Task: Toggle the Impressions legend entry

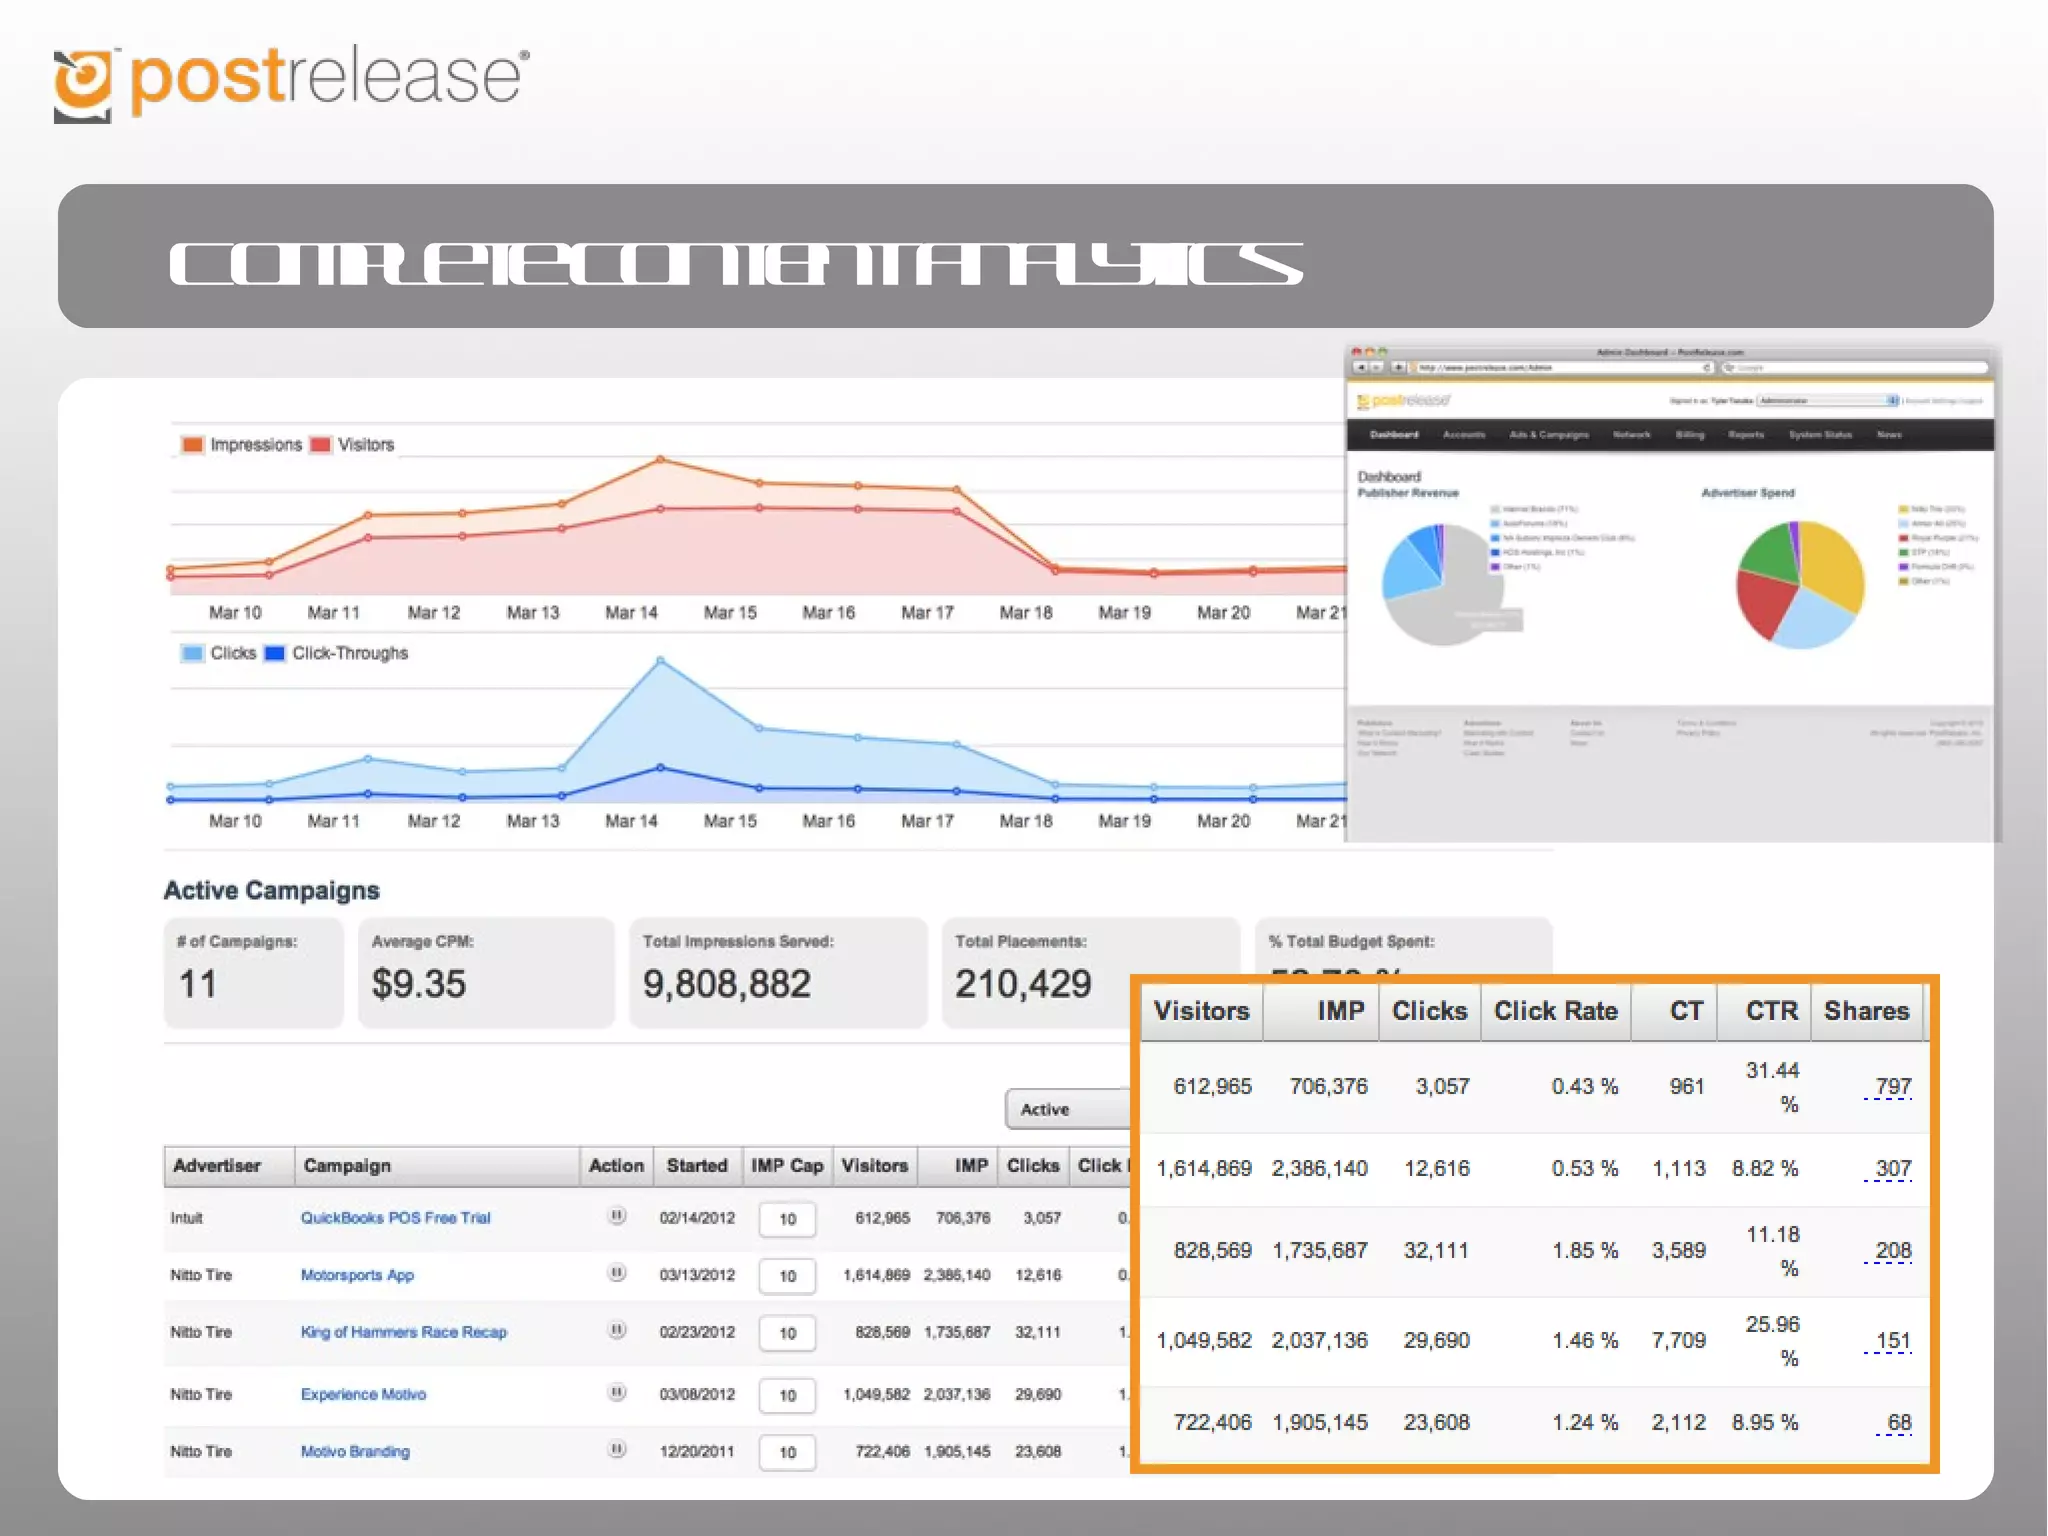Action: pyautogui.click(x=243, y=444)
